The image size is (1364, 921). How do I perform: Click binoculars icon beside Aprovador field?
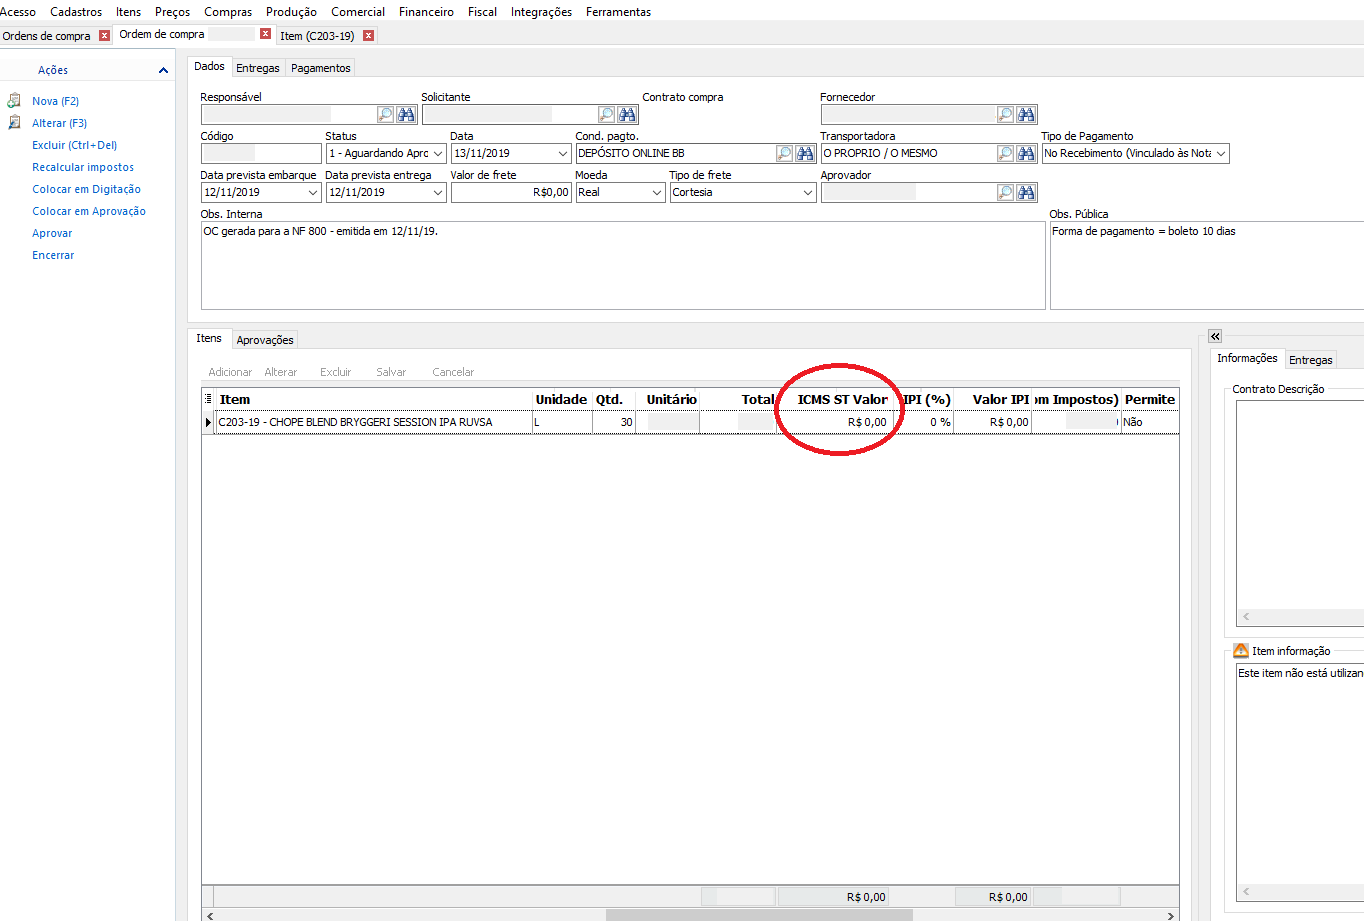[x=1026, y=192]
